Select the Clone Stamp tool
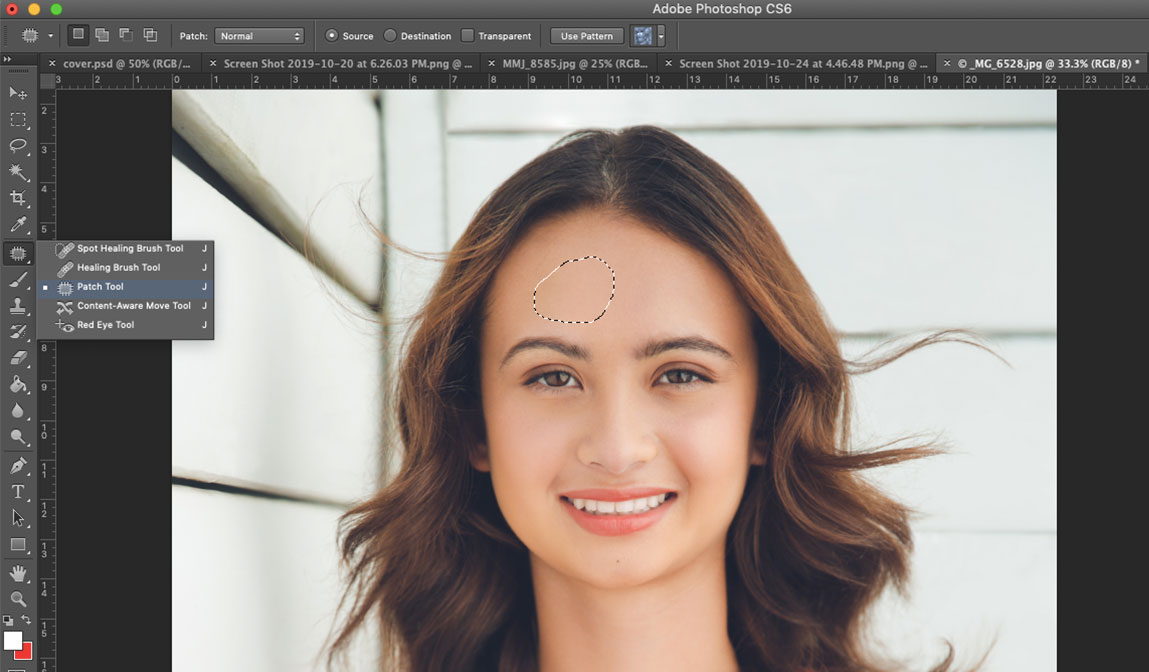Screen dimensions: 1149x672 coord(18,306)
